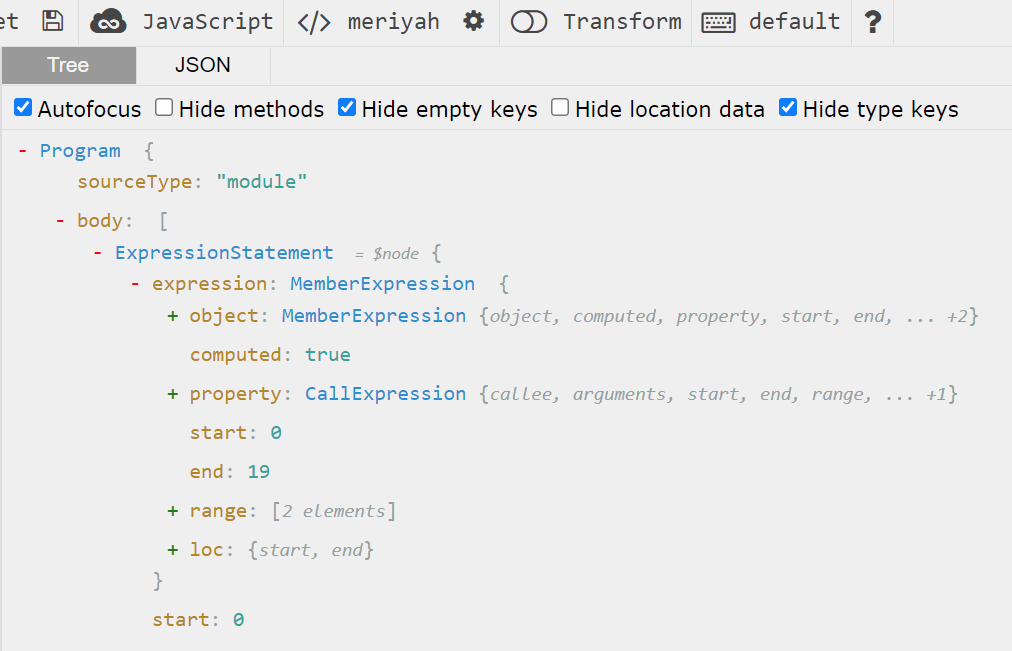Collapse the Program root node
The width and height of the screenshot is (1012, 651).
click(24, 150)
